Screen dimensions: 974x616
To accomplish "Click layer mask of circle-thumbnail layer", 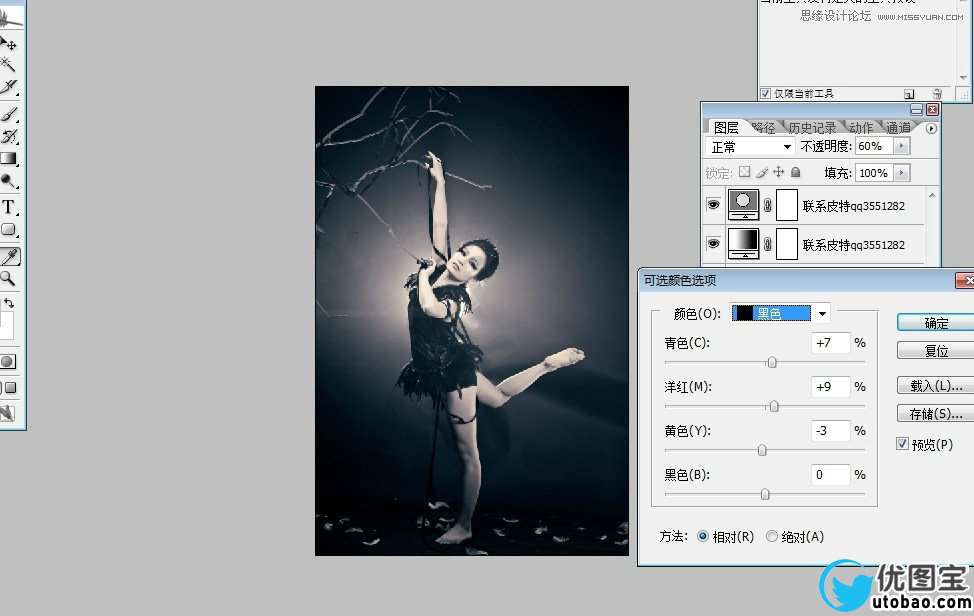I will pos(787,205).
